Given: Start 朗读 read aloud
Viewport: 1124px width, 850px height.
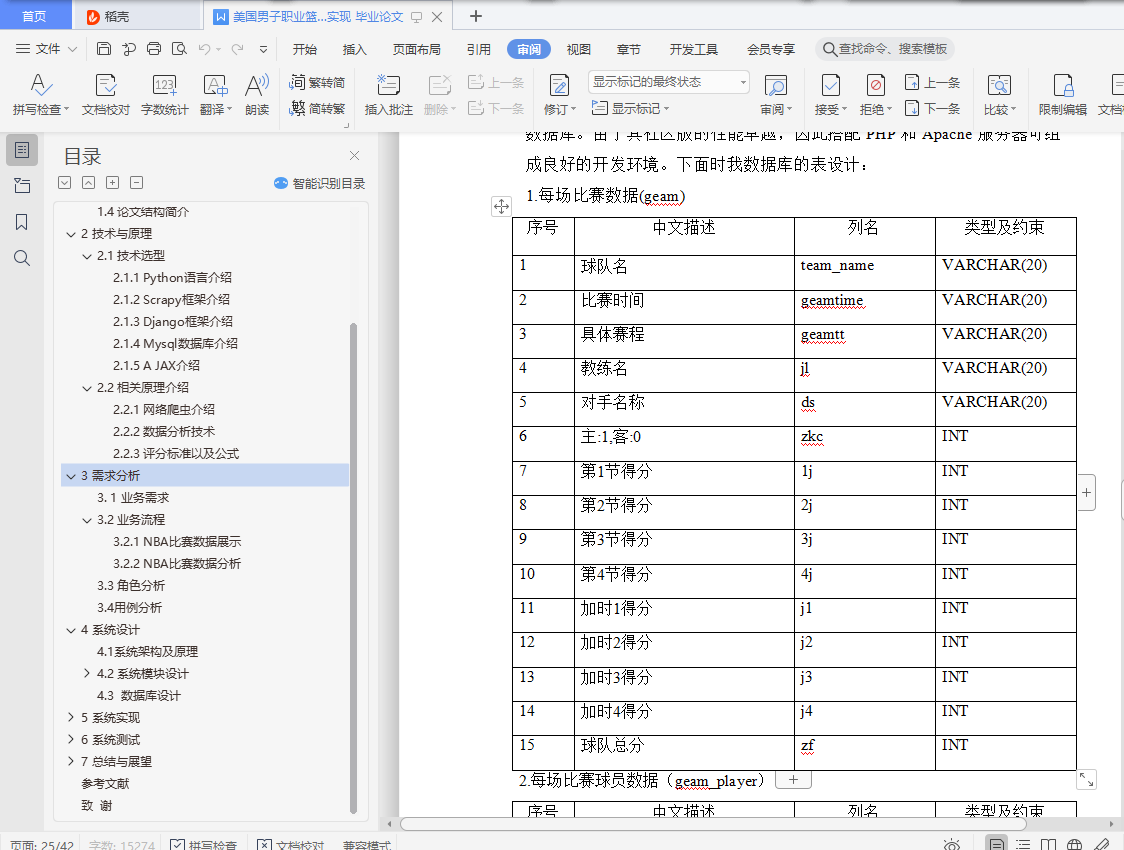Looking at the screenshot, I should (x=257, y=95).
